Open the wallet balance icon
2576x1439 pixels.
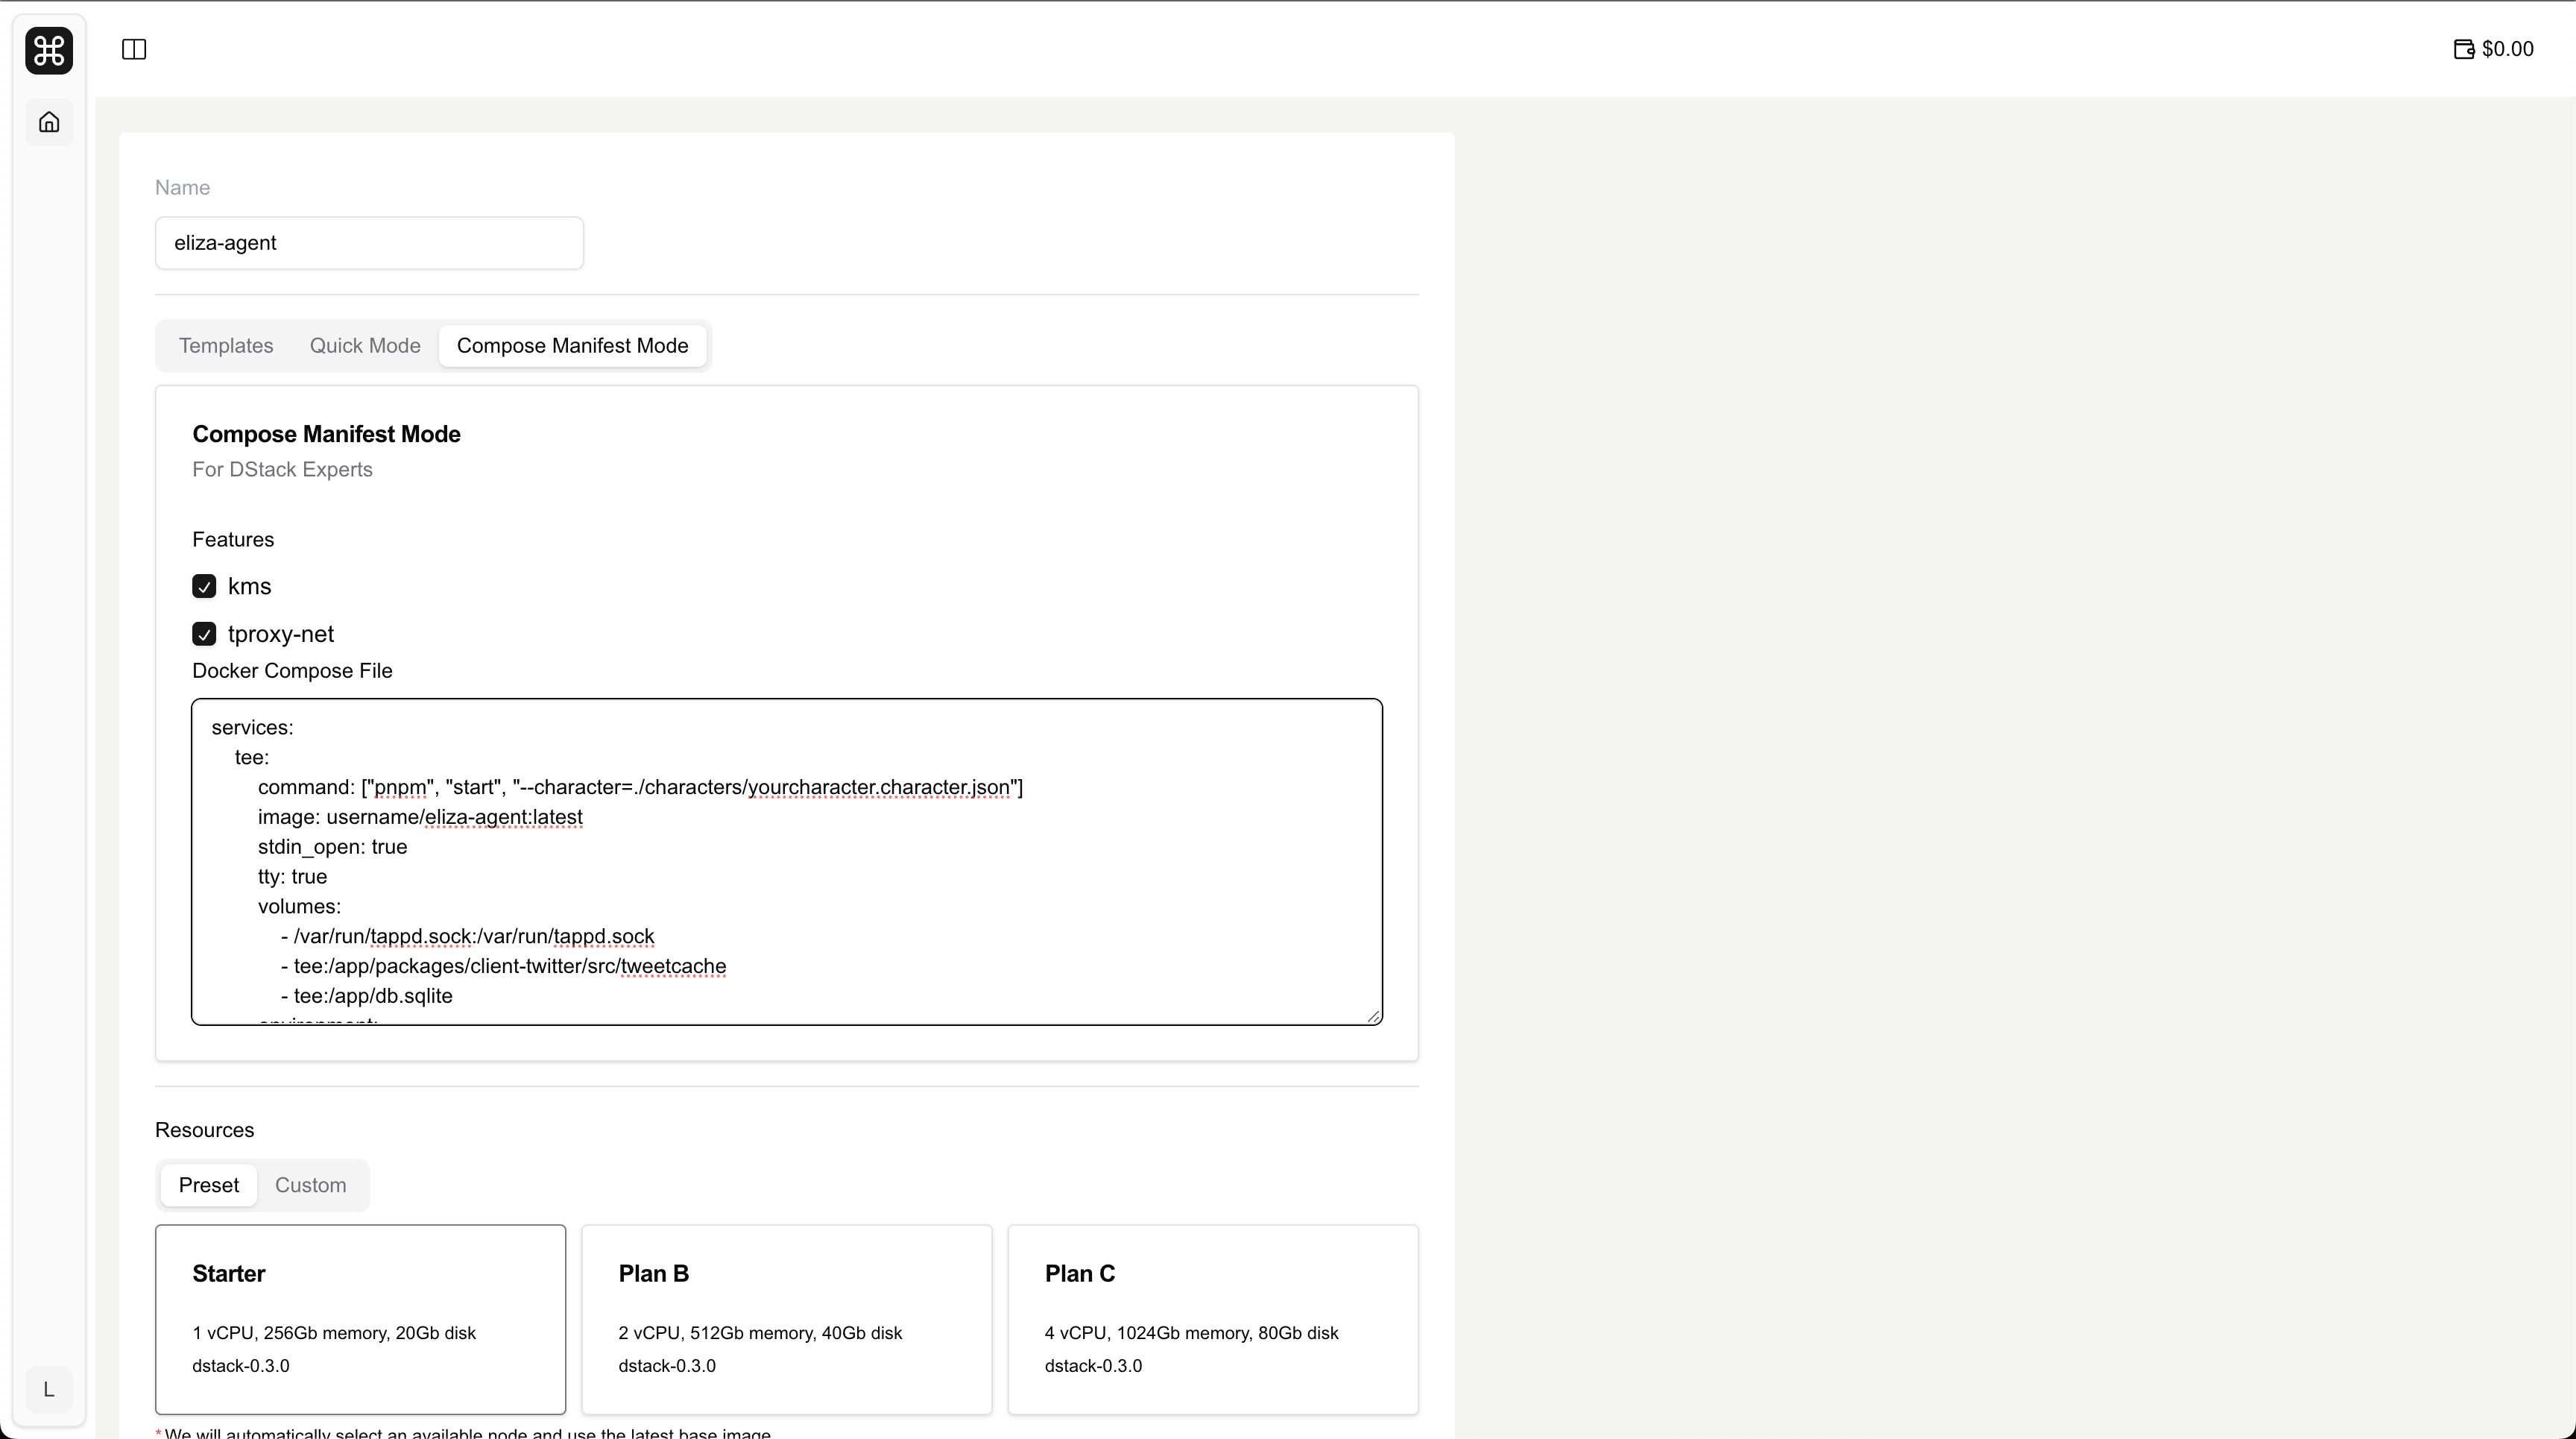click(x=2464, y=49)
